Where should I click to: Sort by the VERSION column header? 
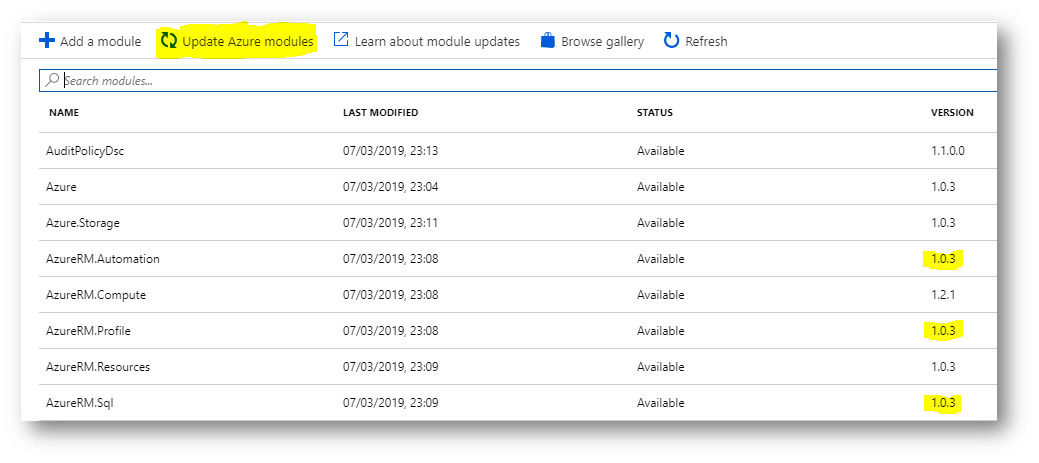pos(952,113)
